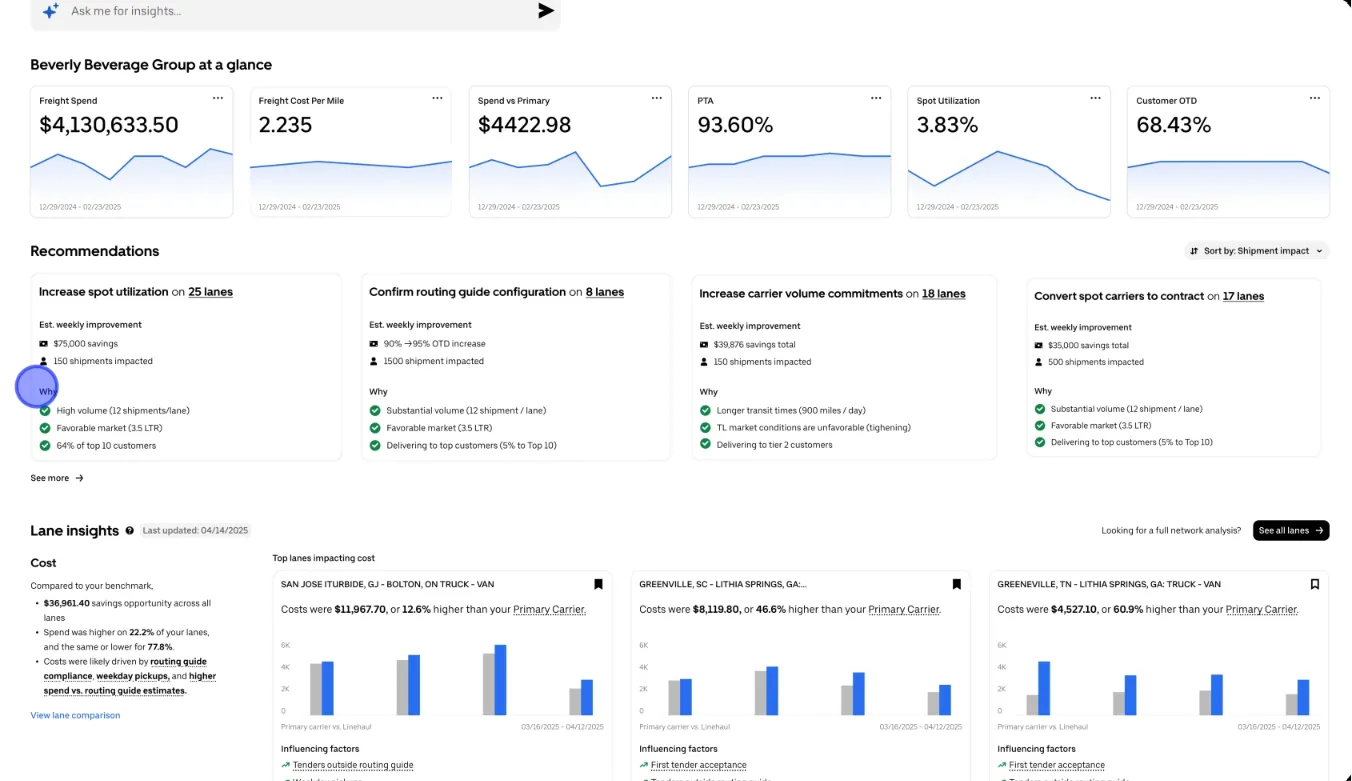Click Primary Carrier link in Greenville SC card
The image size is (1352, 781).
[x=904, y=609]
